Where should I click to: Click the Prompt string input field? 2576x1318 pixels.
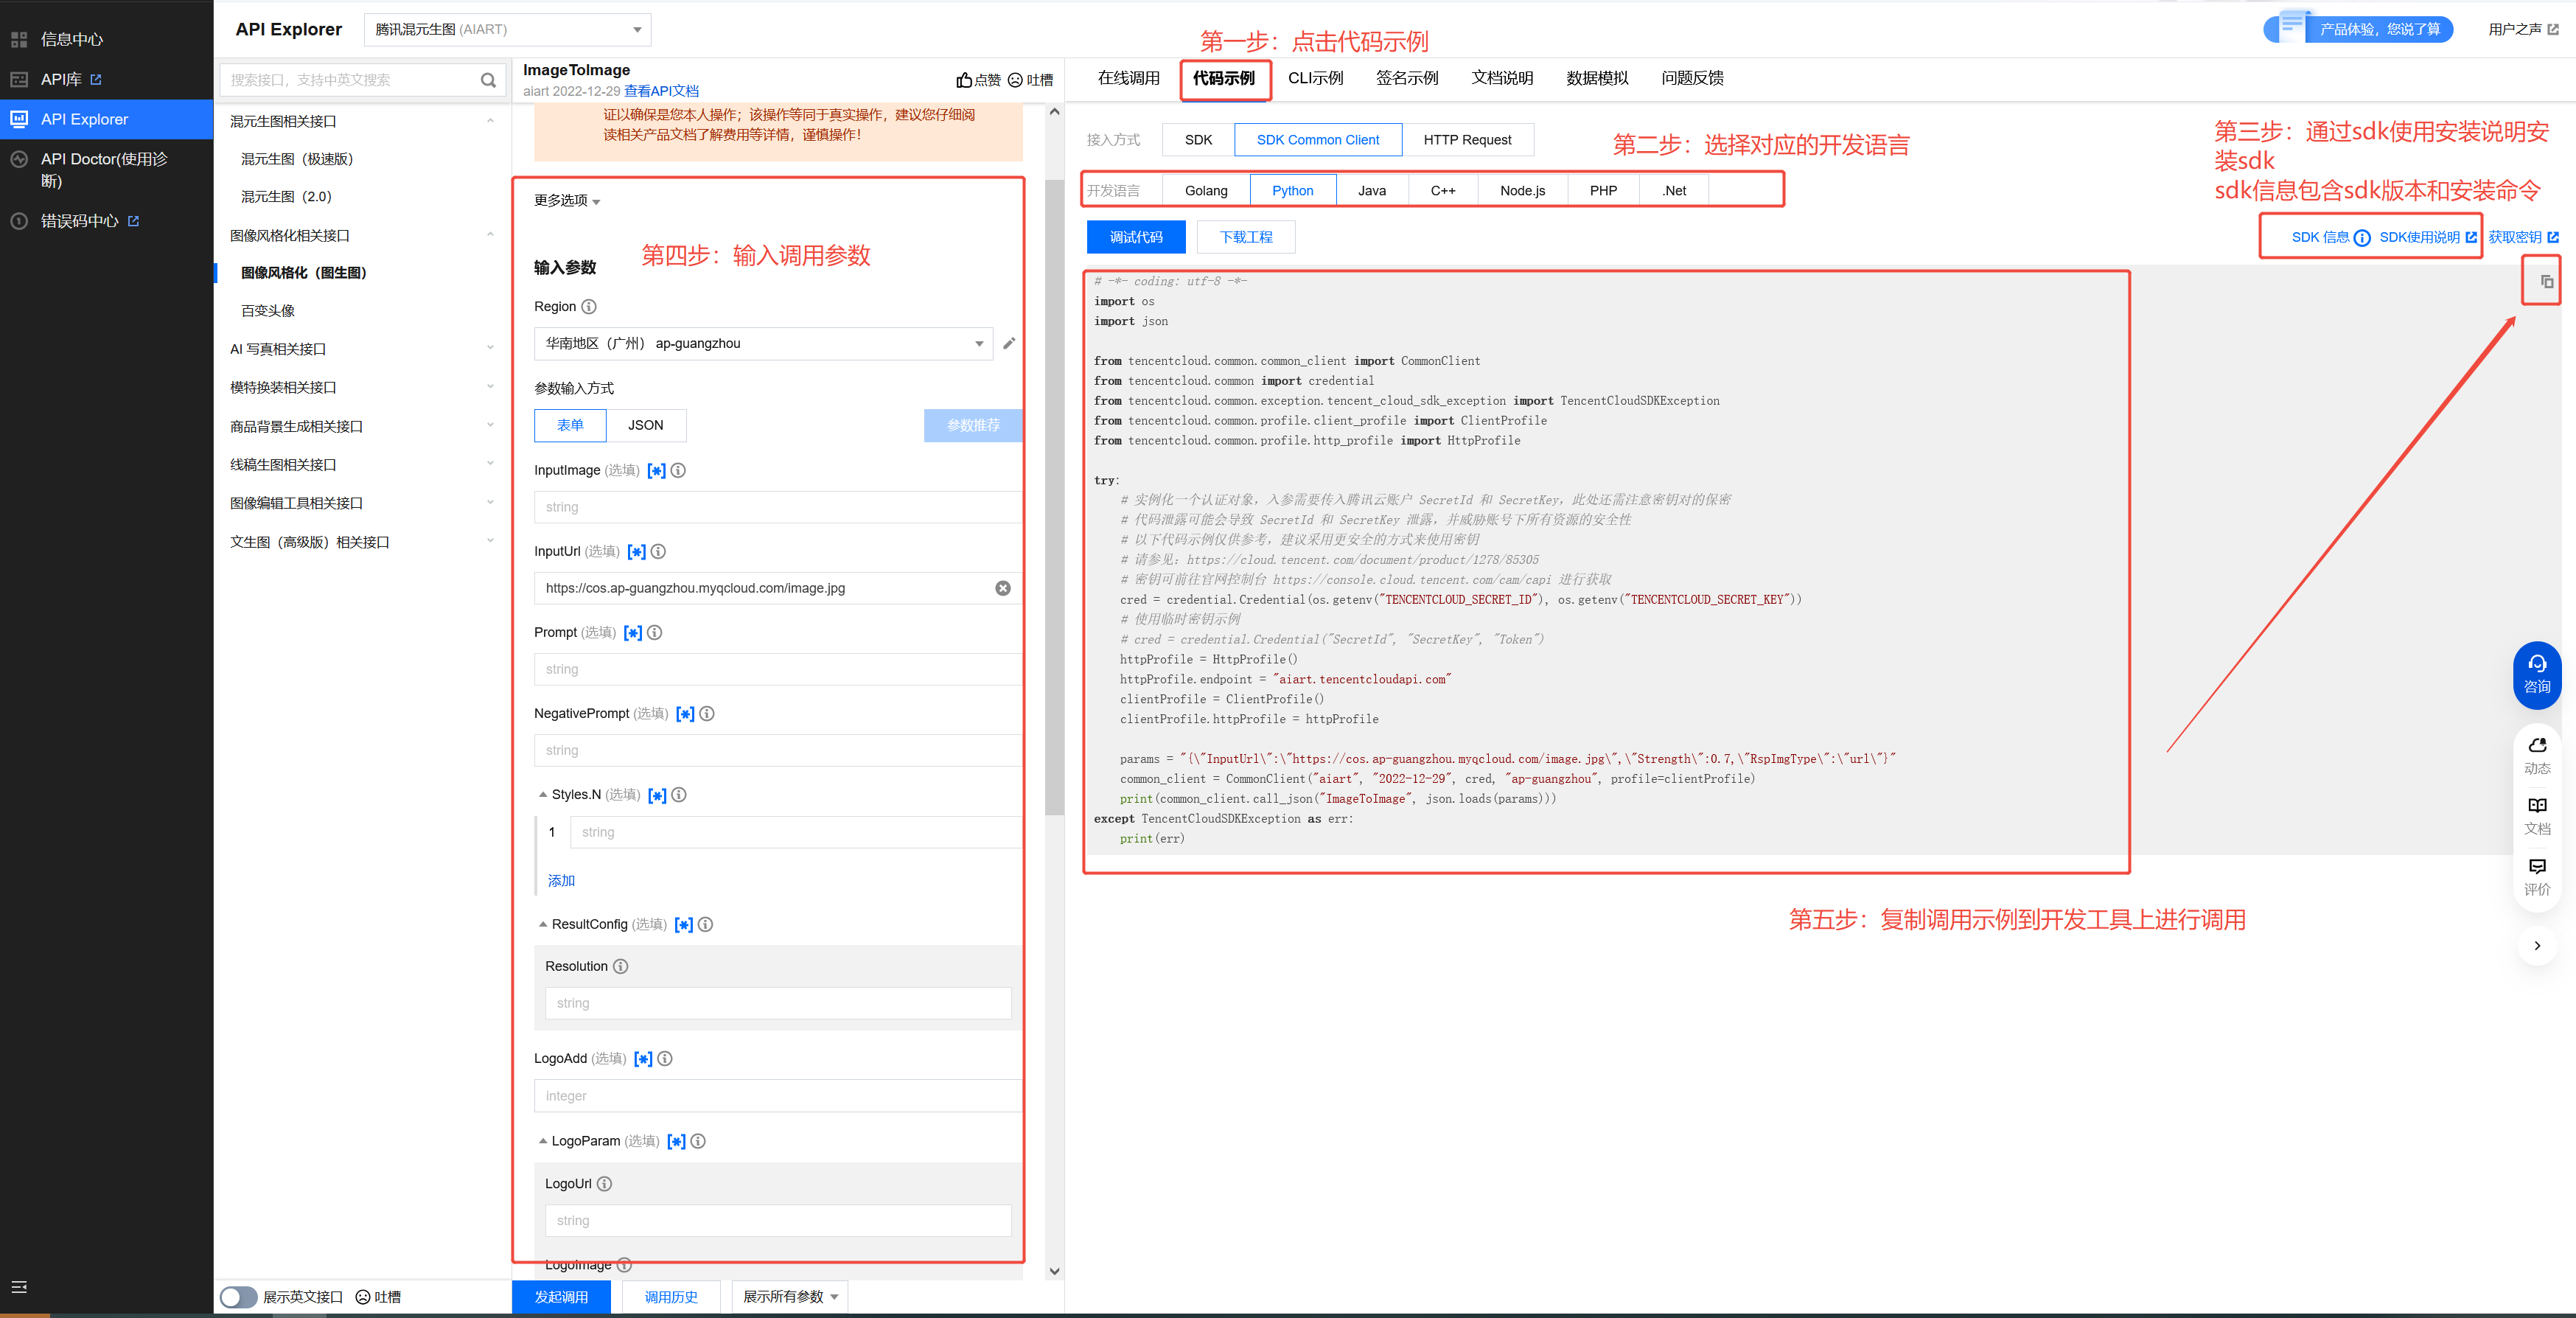click(x=777, y=669)
